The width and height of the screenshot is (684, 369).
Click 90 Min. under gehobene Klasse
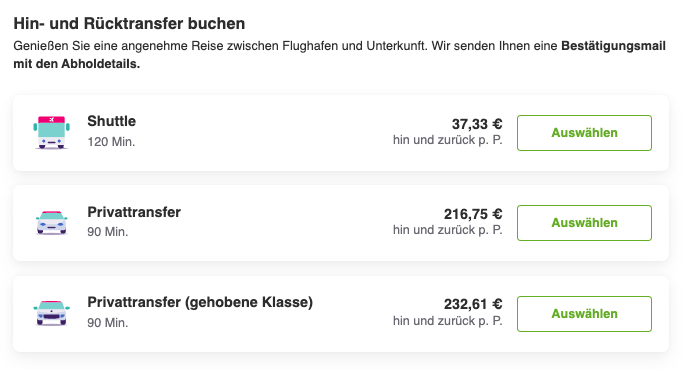pos(108,323)
